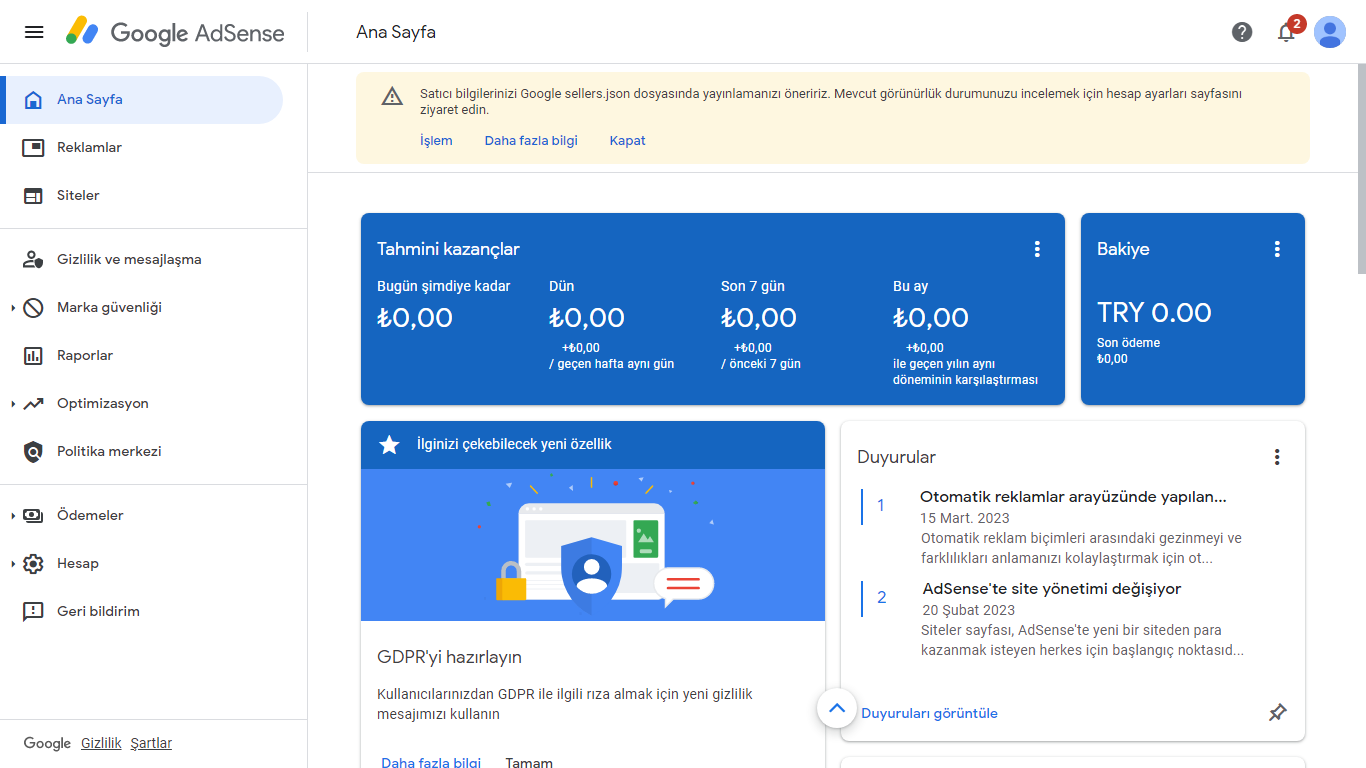Click the Optimizasyon trend icon
The image size is (1366, 768).
coord(34,404)
